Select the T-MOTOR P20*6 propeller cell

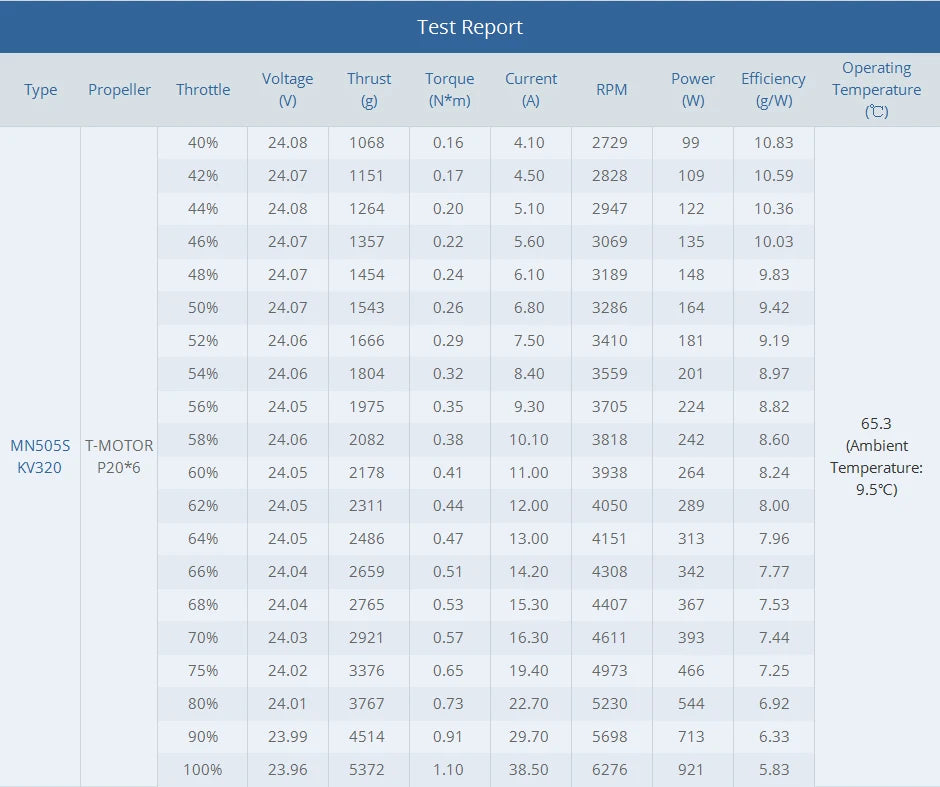(119, 457)
